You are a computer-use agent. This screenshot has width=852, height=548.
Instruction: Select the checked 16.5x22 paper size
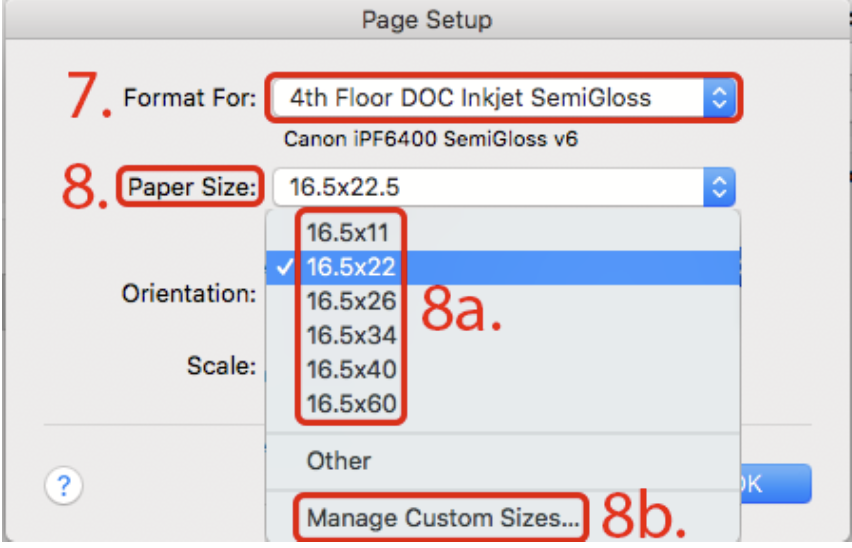pos(503,267)
